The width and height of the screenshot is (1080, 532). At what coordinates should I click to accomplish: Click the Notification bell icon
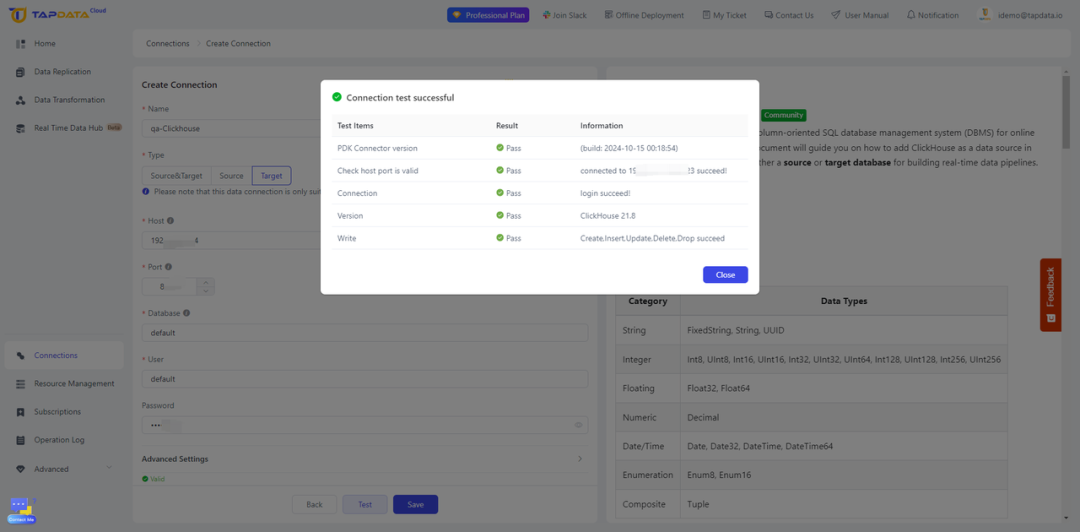[x=911, y=14]
